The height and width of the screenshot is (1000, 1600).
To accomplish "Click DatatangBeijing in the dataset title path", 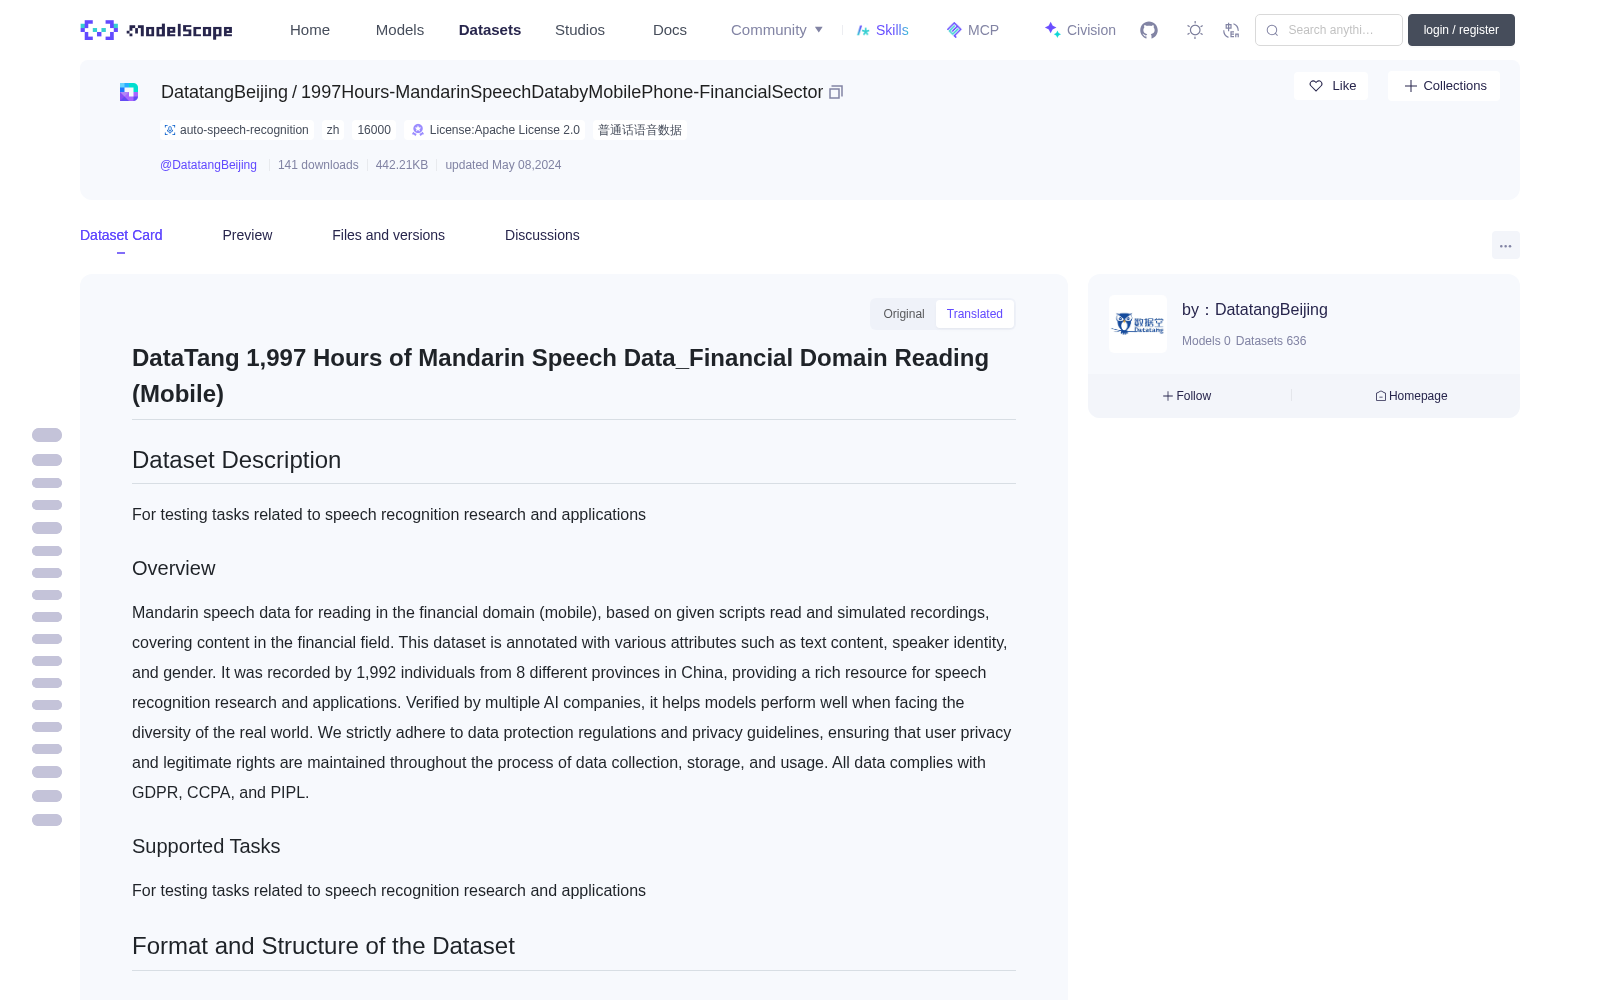I will coord(224,92).
